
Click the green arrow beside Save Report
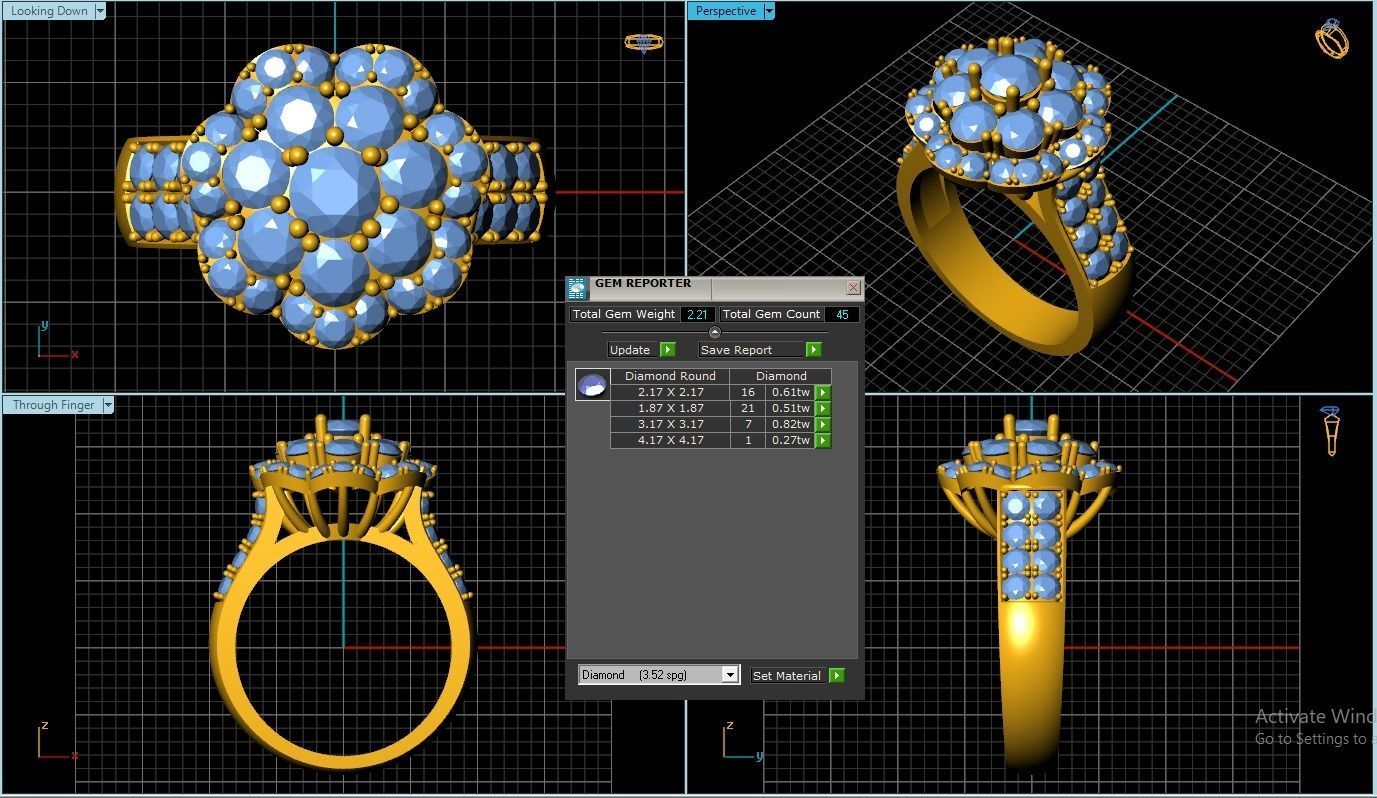click(813, 350)
